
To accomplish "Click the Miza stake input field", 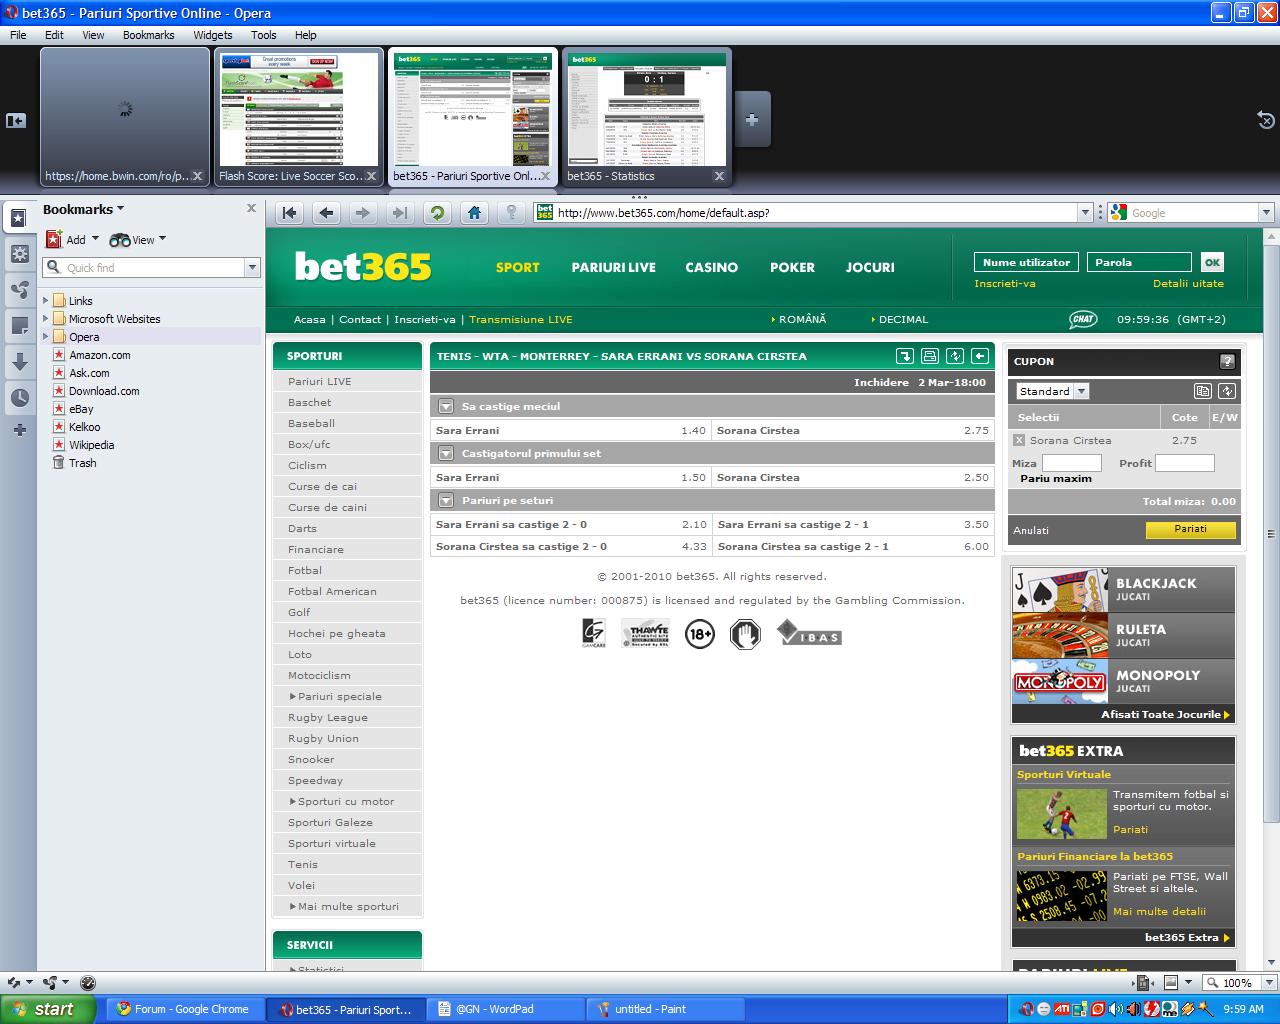I will click(x=1071, y=463).
